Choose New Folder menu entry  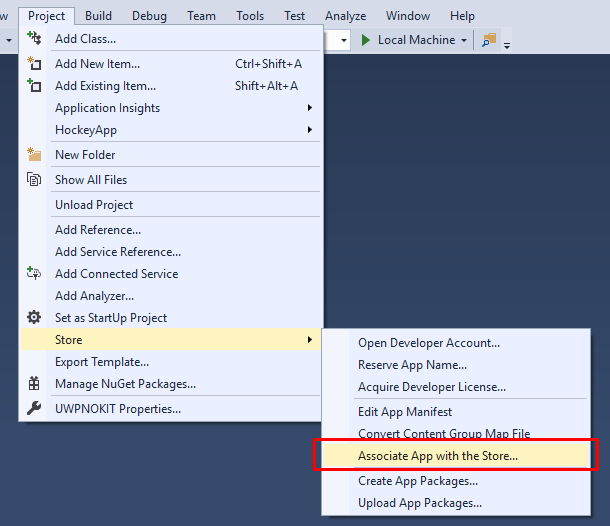(171, 154)
